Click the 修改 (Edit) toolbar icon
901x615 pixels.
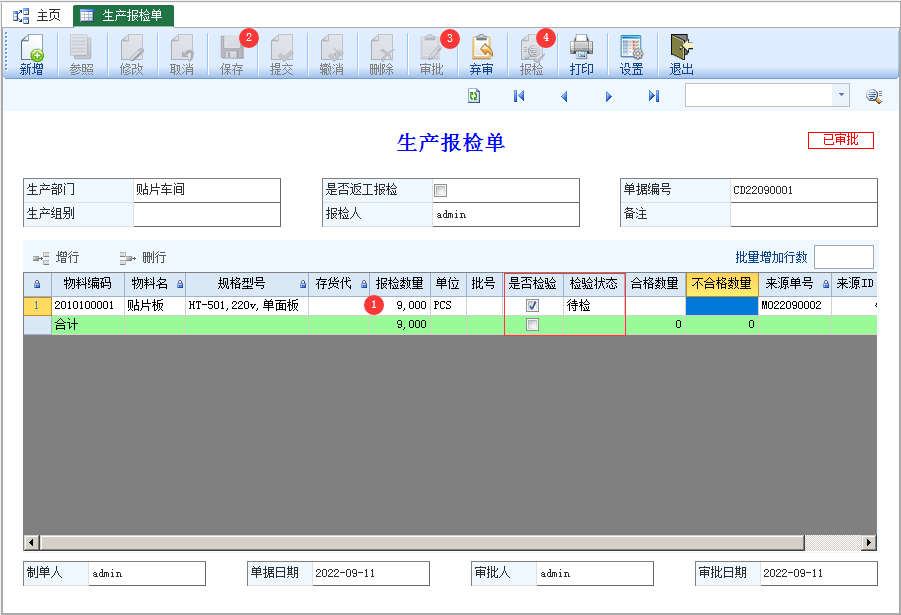click(x=131, y=55)
